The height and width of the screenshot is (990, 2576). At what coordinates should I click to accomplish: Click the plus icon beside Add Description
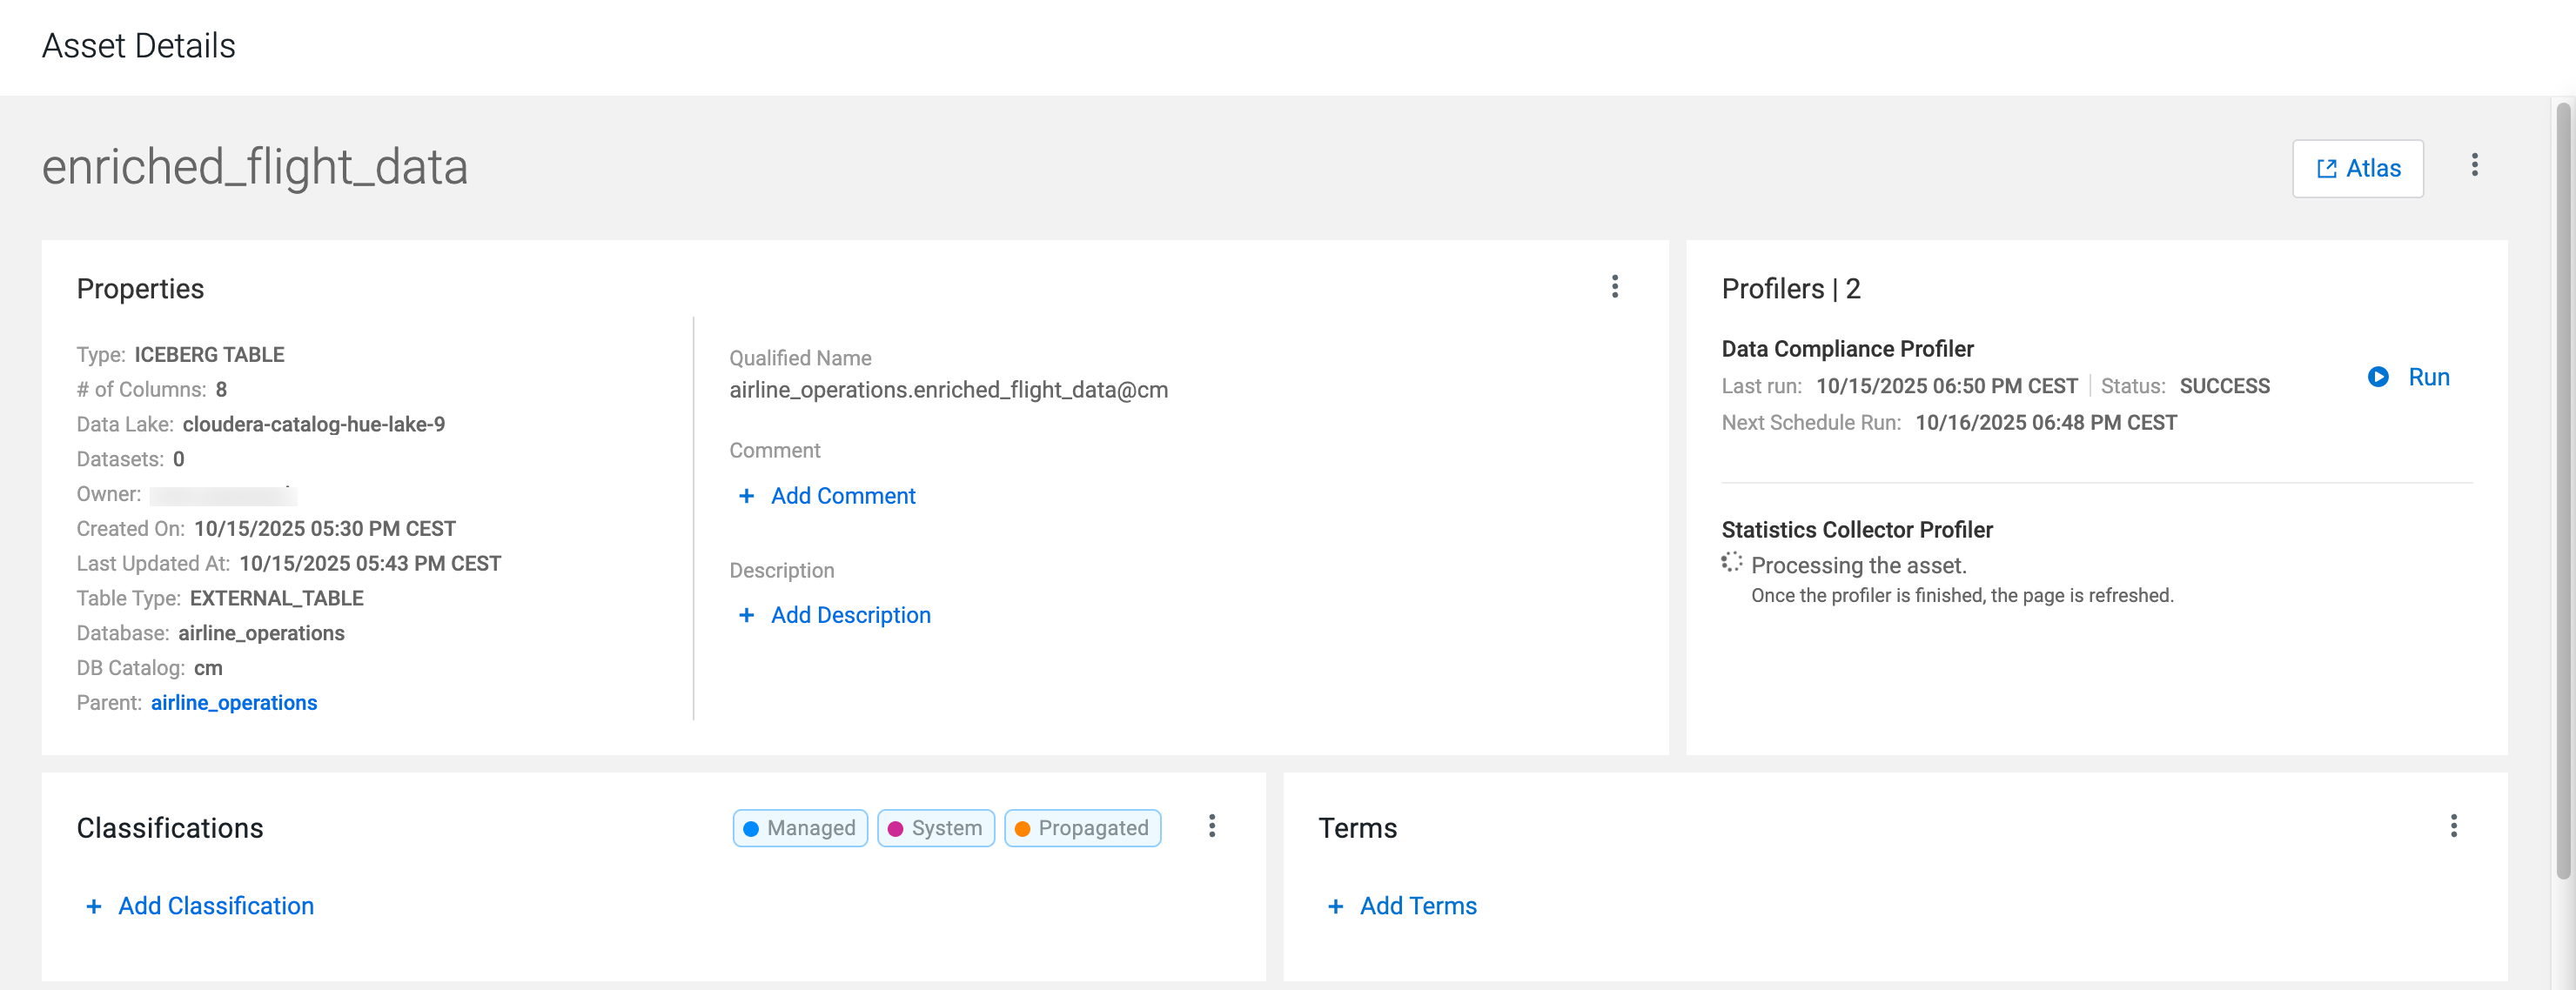[x=746, y=615]
